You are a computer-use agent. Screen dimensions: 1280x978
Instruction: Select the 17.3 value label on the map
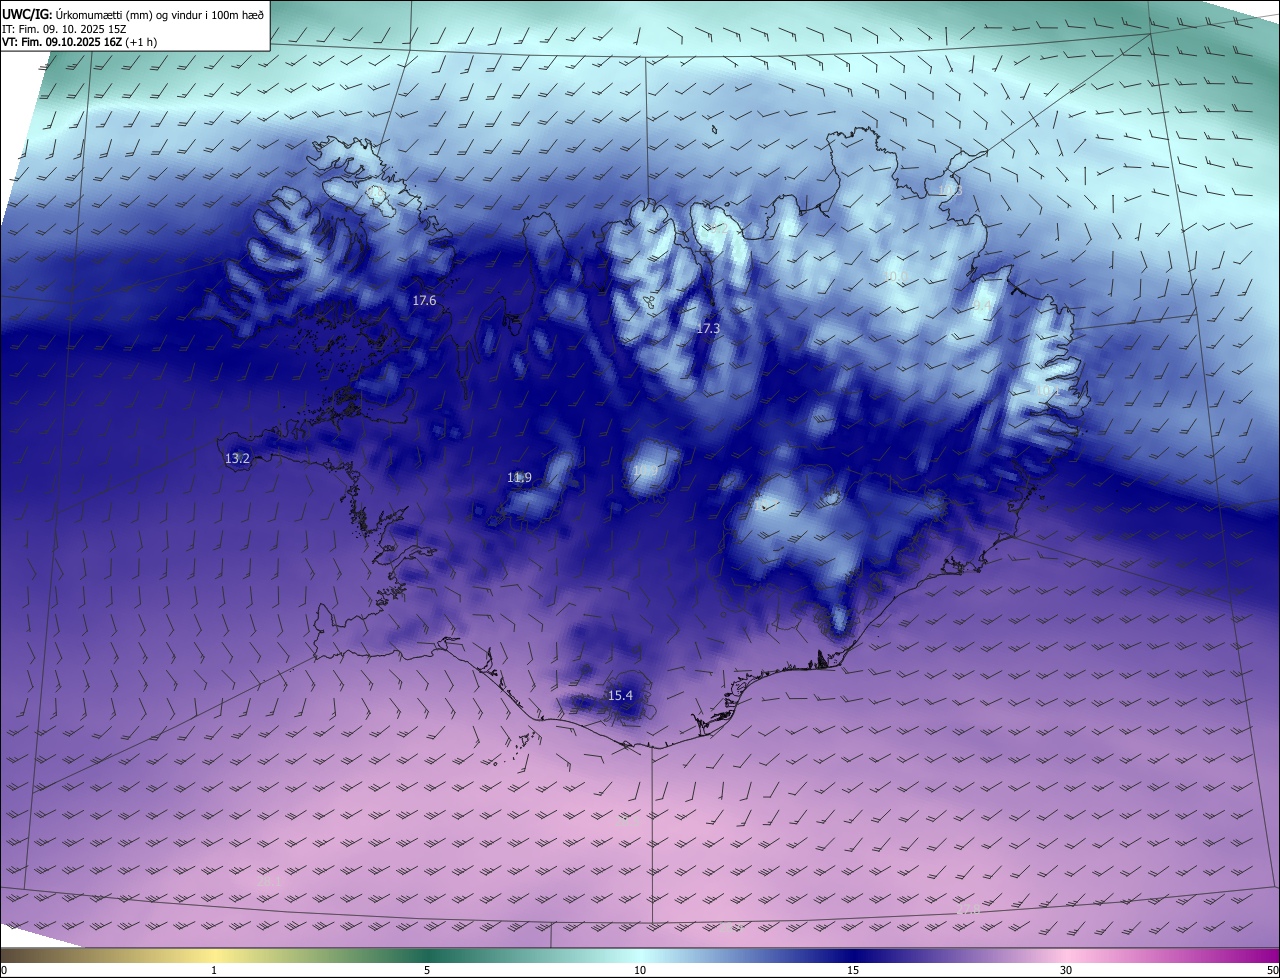tap(708, 328)
